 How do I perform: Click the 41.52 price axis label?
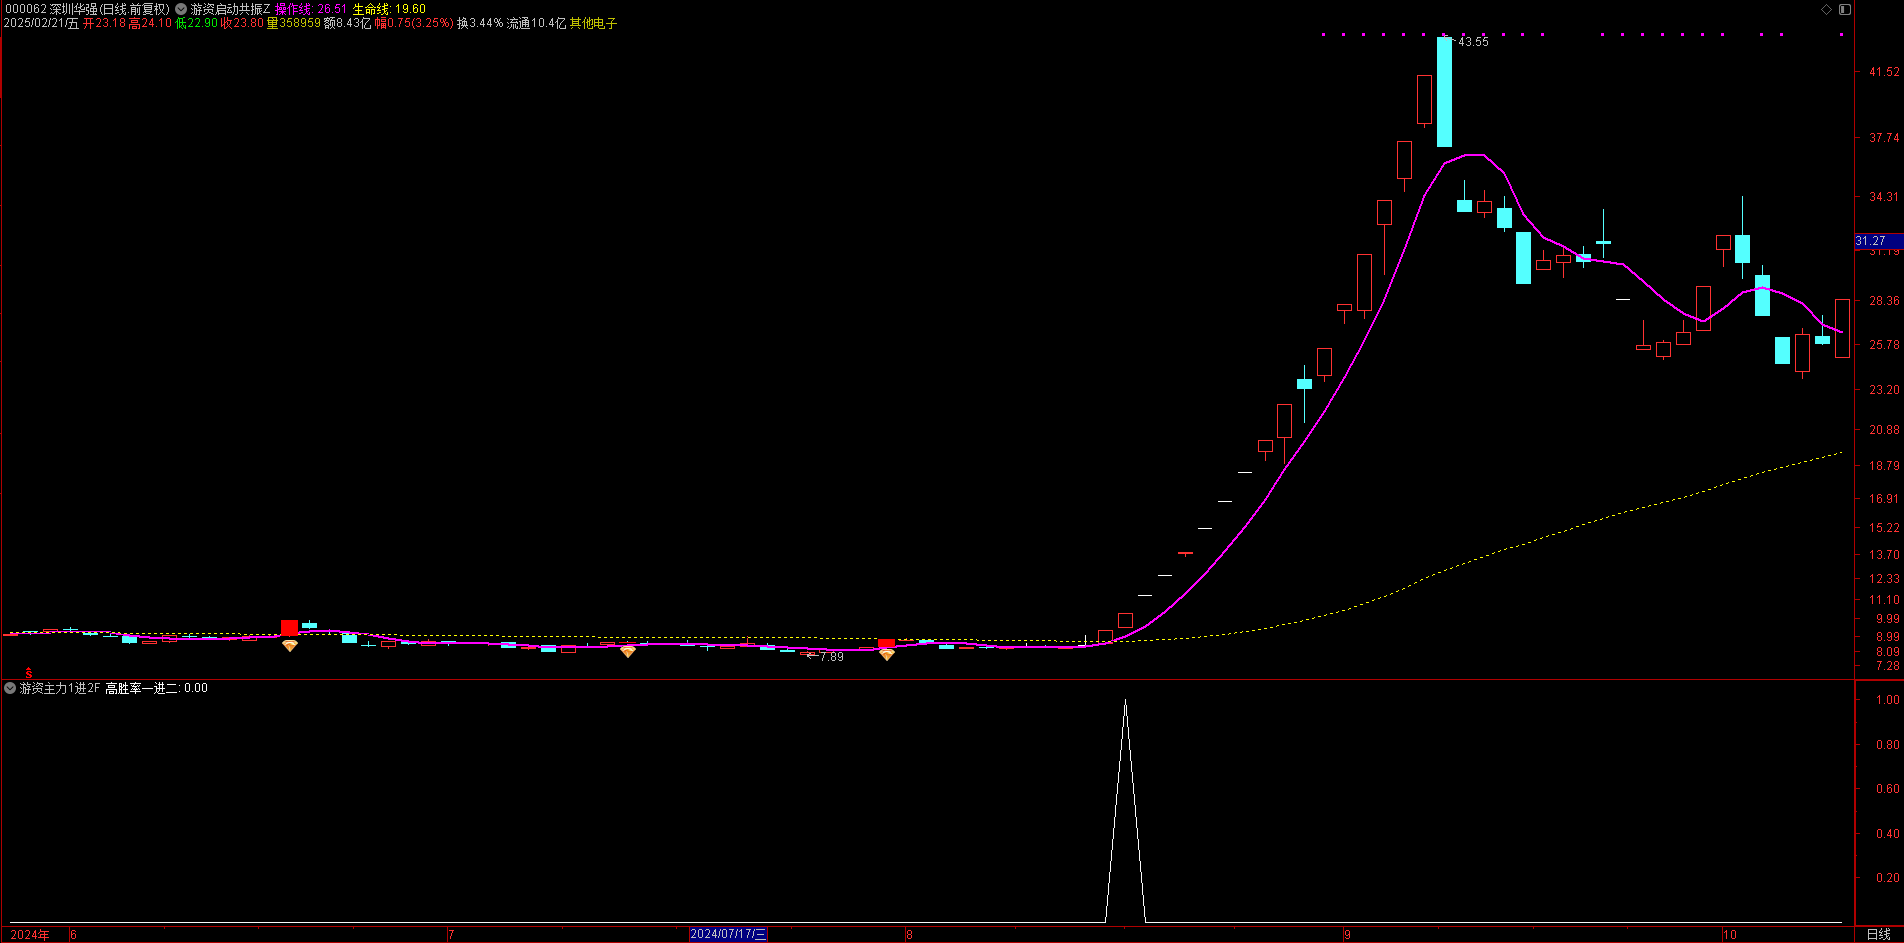(1884, 72)
